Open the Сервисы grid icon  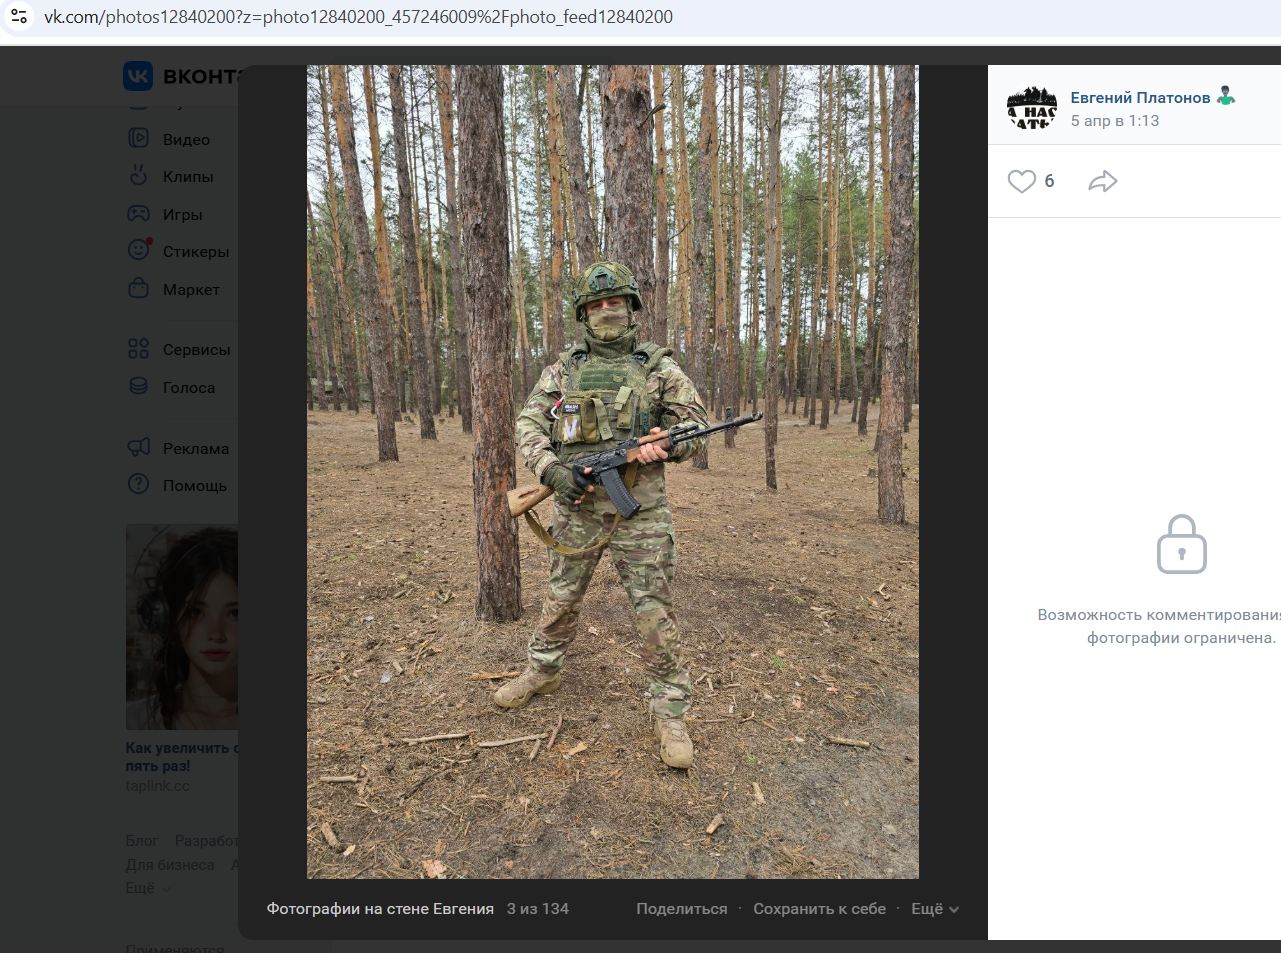(x=138, y=349)
